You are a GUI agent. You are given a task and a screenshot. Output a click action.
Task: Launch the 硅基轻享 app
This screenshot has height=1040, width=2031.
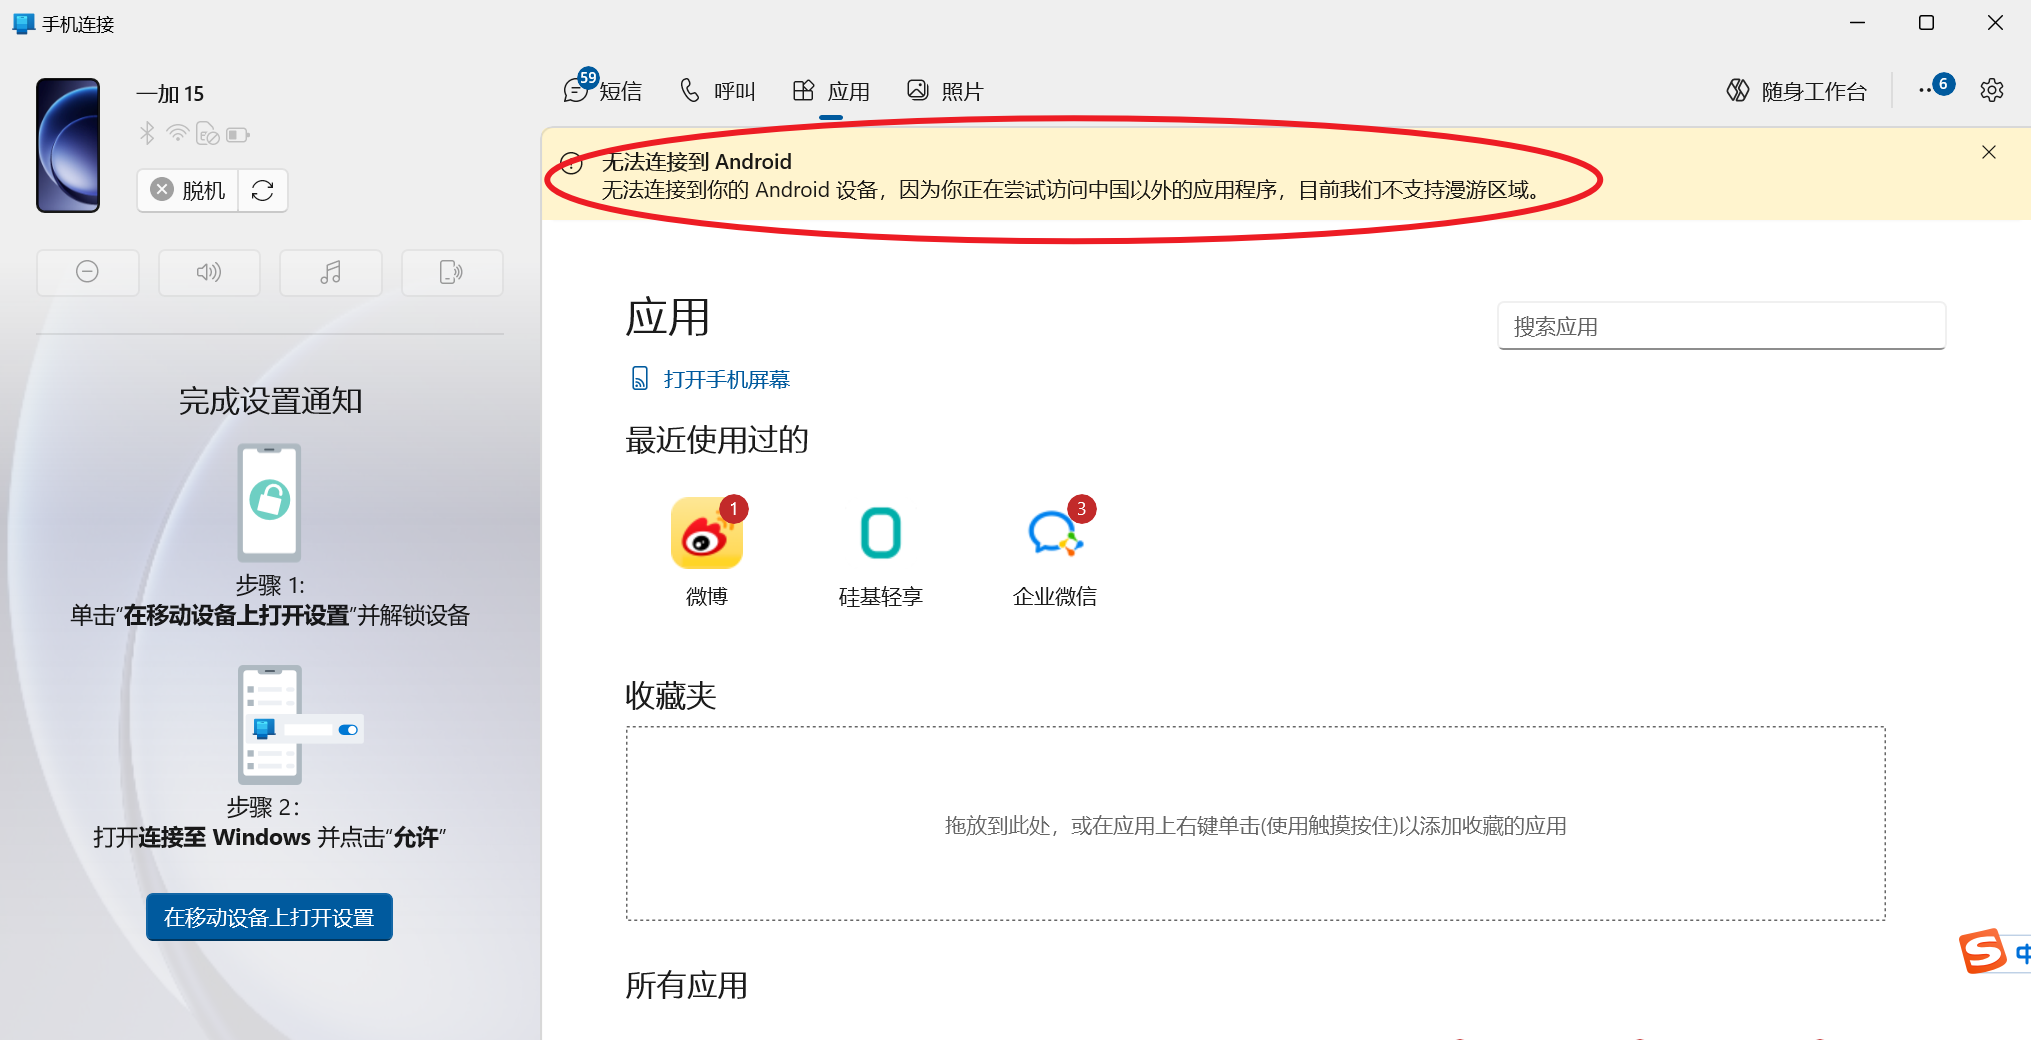[880, 551]
